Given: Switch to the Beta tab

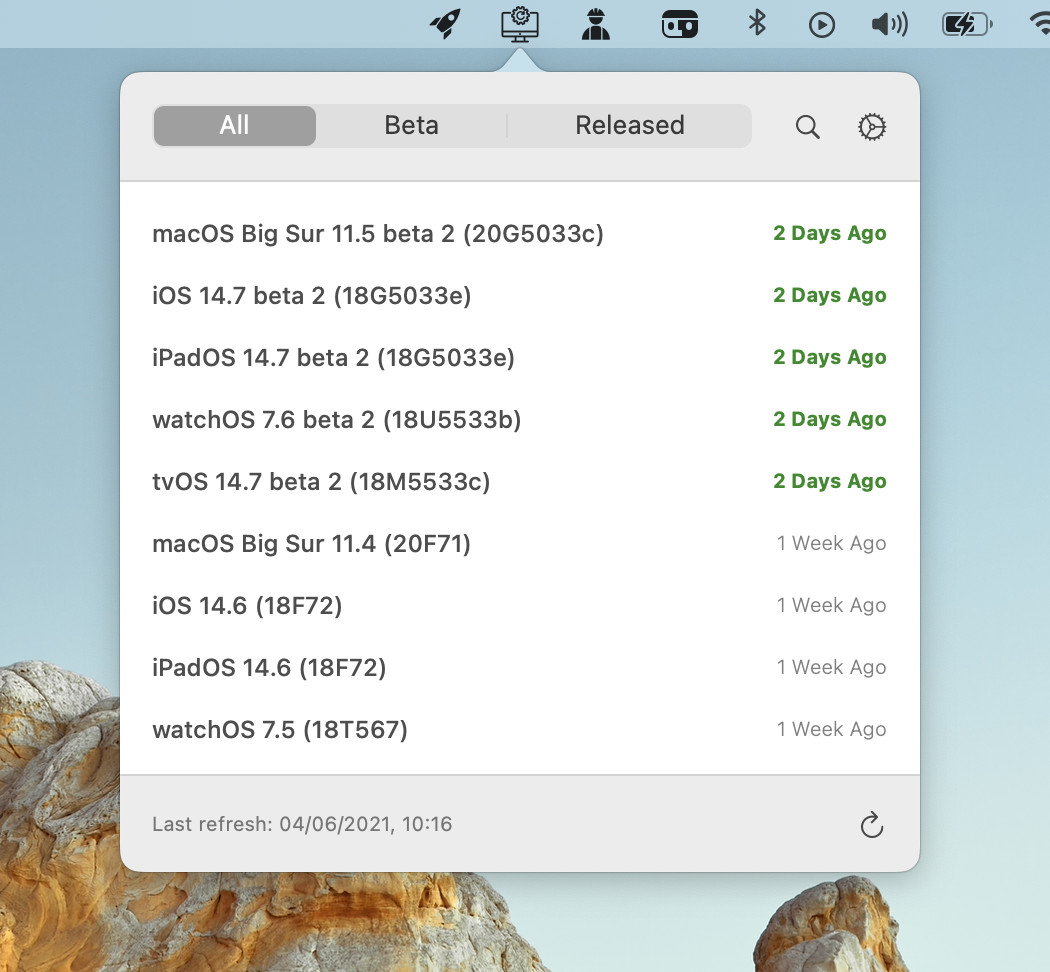Looking at the screenshot, I should 411,126.
